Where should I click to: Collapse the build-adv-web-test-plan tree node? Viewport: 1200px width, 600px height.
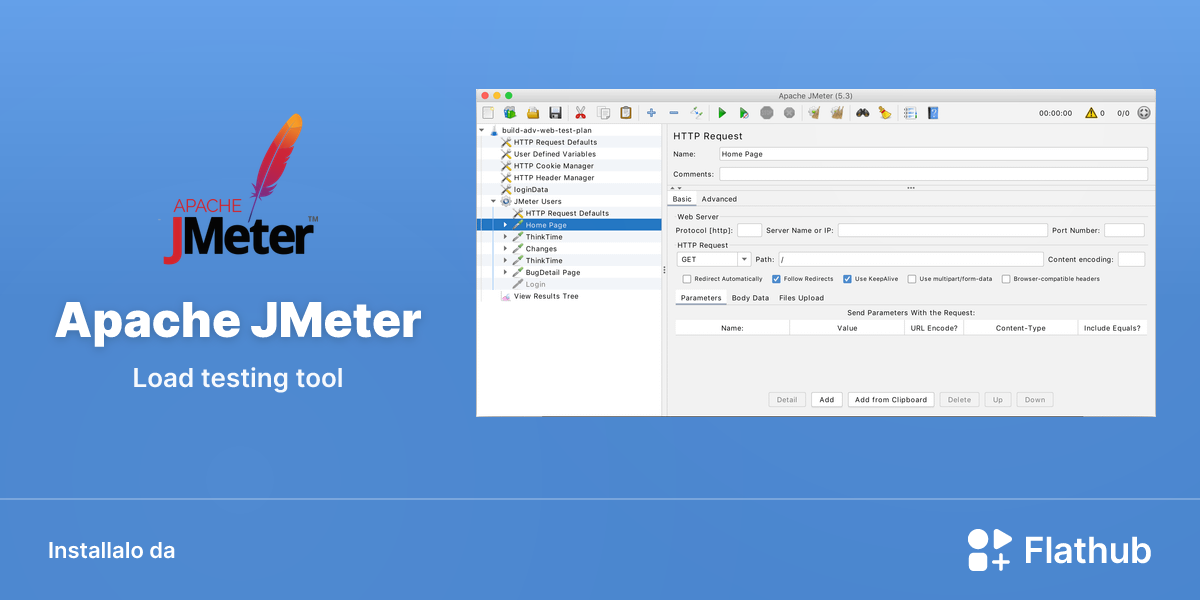tap(481, 130)
